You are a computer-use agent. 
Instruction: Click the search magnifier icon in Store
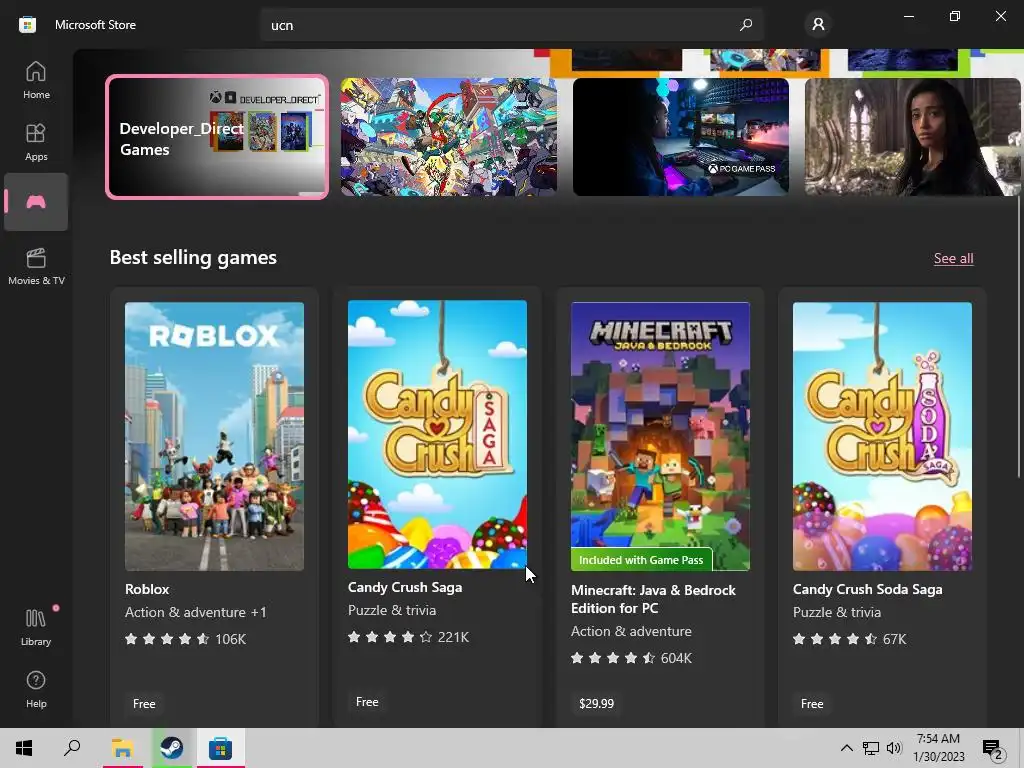tap(746, 25)
